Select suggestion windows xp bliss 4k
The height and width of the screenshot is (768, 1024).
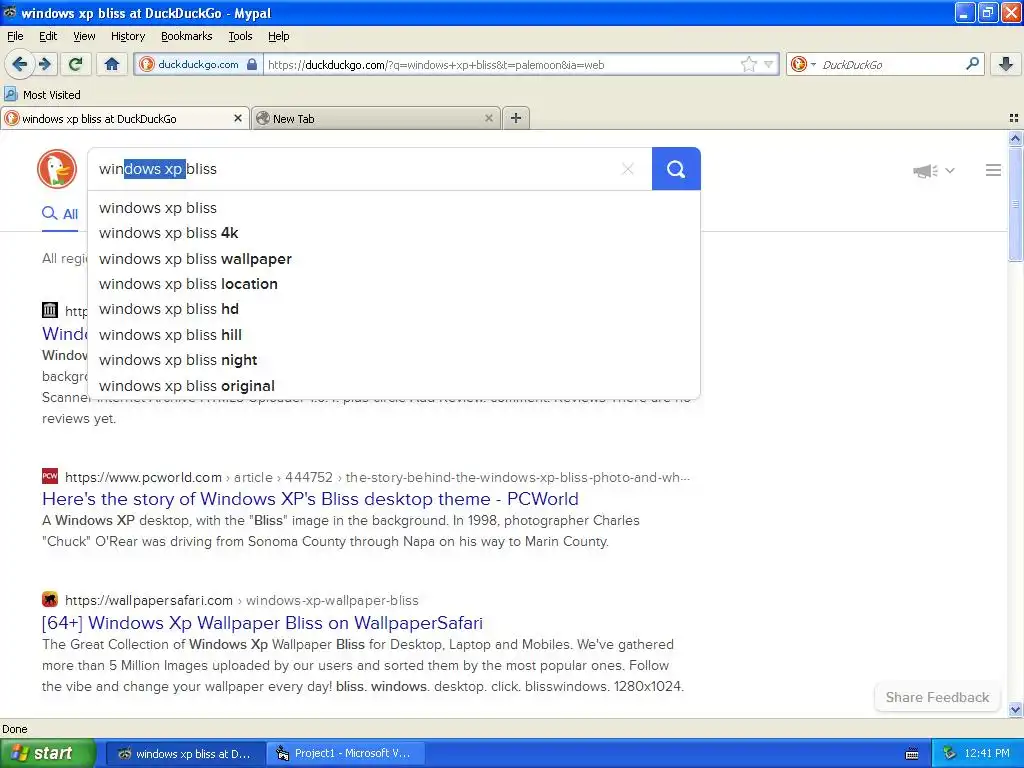394,233
